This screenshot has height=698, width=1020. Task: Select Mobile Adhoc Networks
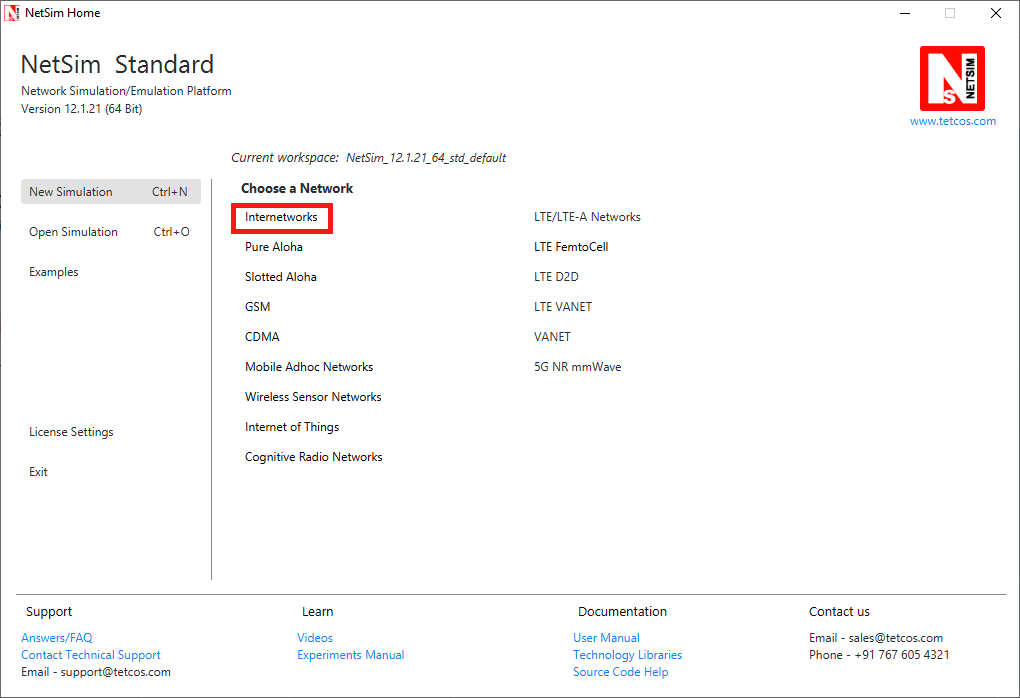[x=309, y=367]
